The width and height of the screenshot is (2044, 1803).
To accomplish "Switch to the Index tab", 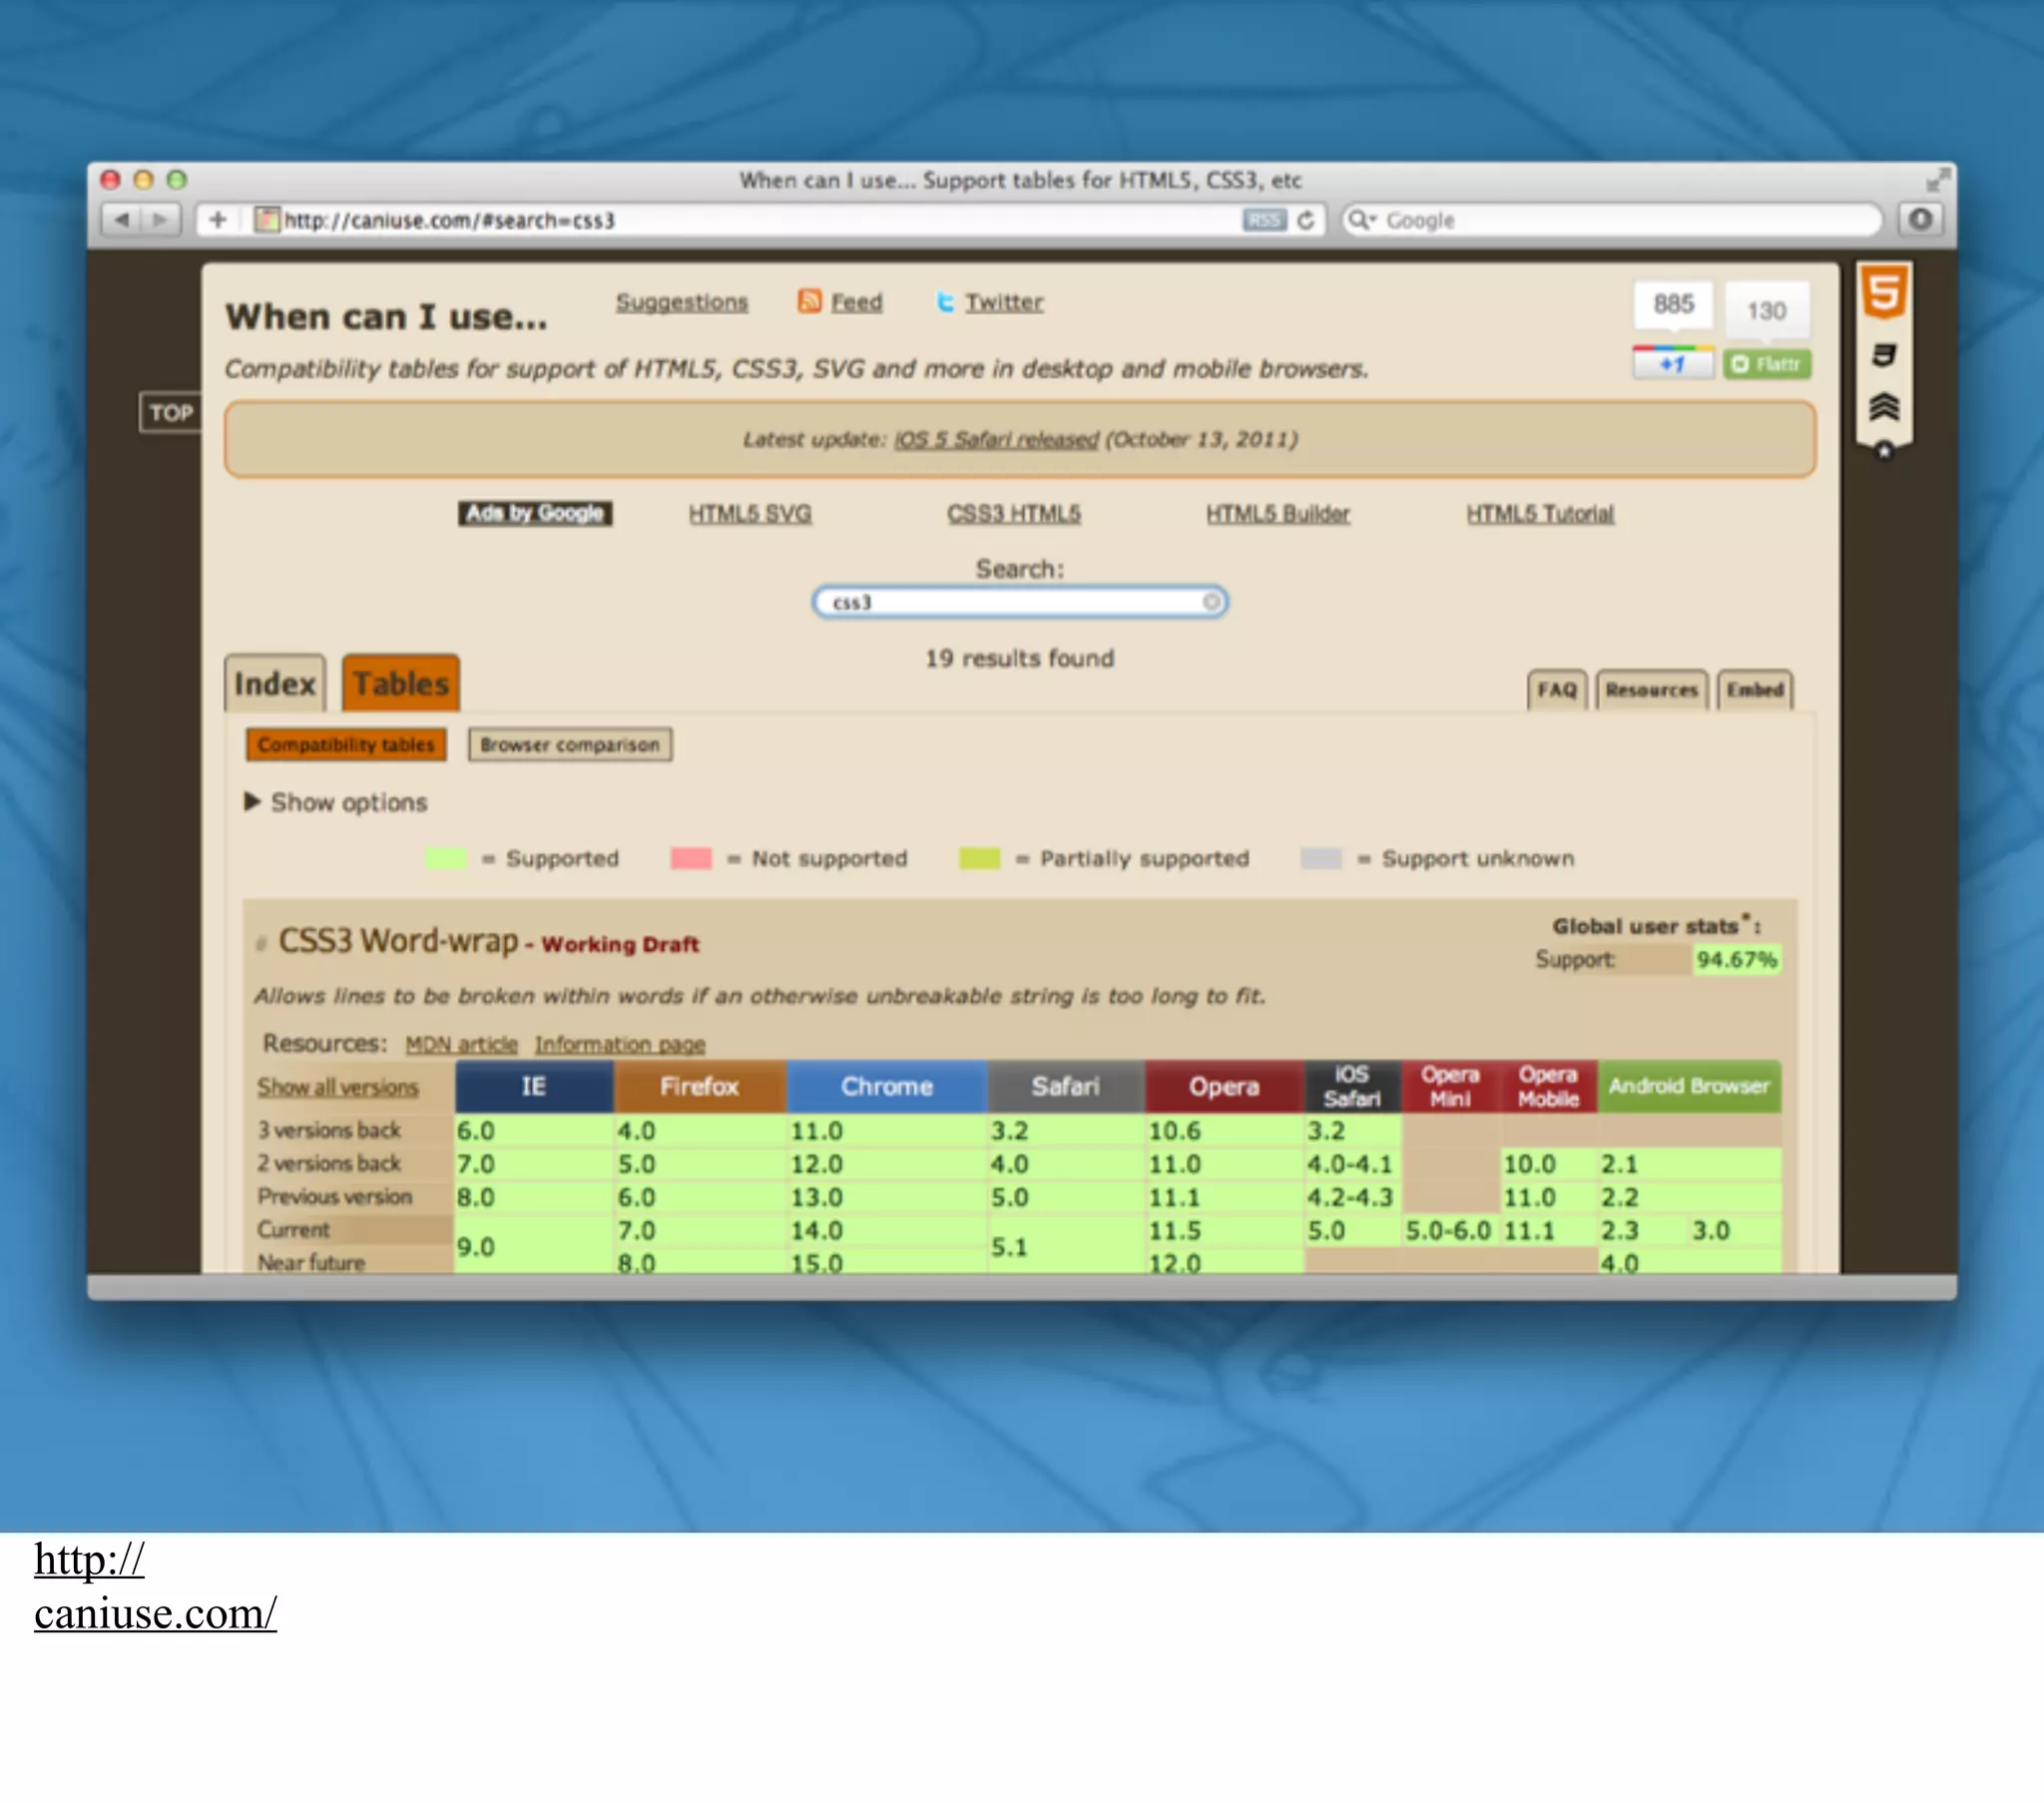I will [x=275, y=684].
